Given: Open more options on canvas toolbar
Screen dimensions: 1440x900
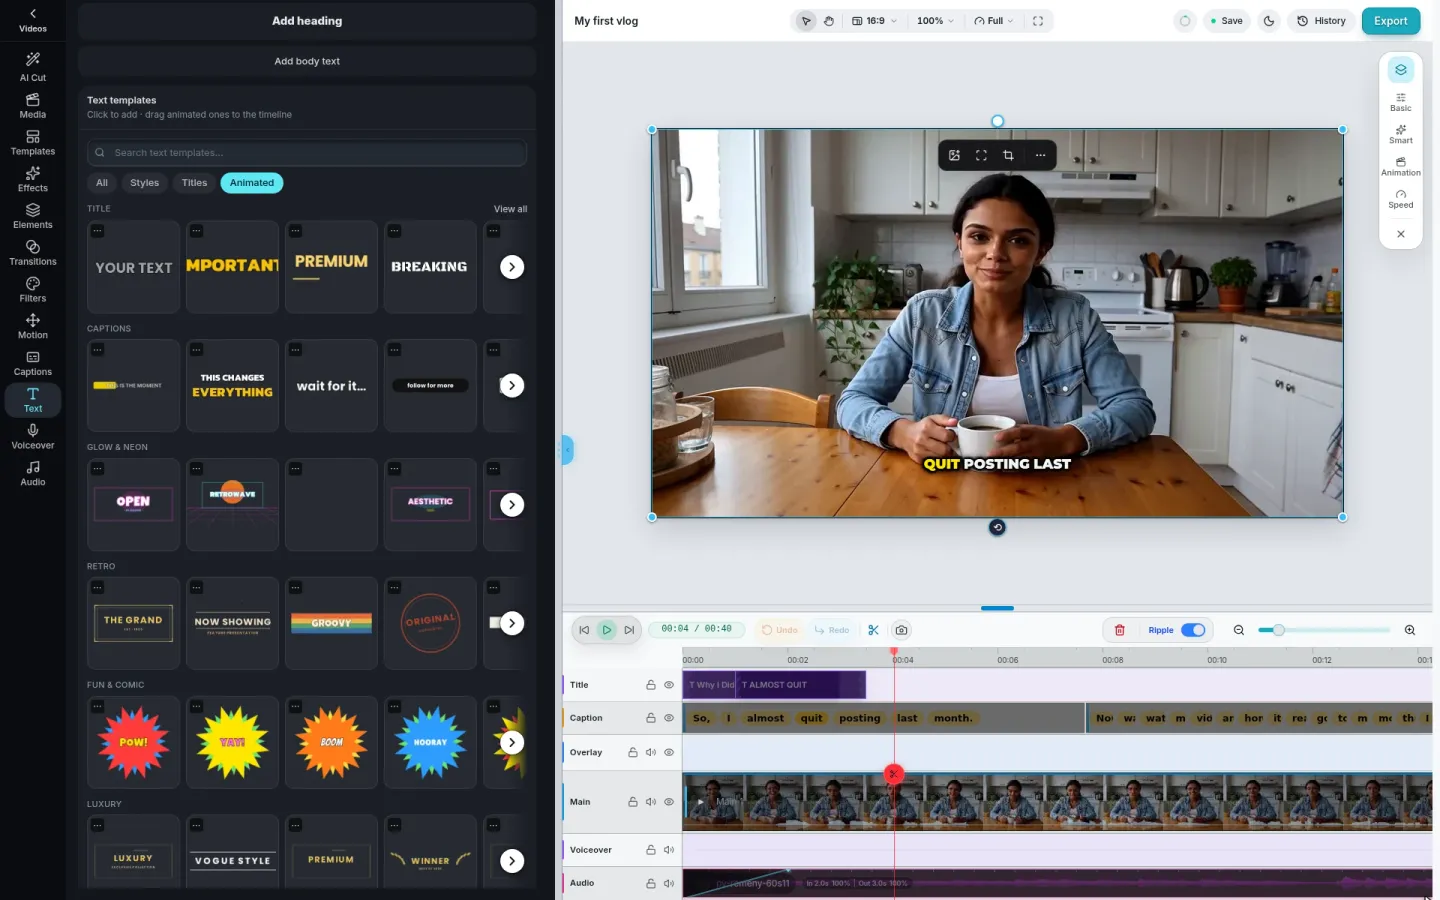Looking at the screenshot, I should [1040, 155].
